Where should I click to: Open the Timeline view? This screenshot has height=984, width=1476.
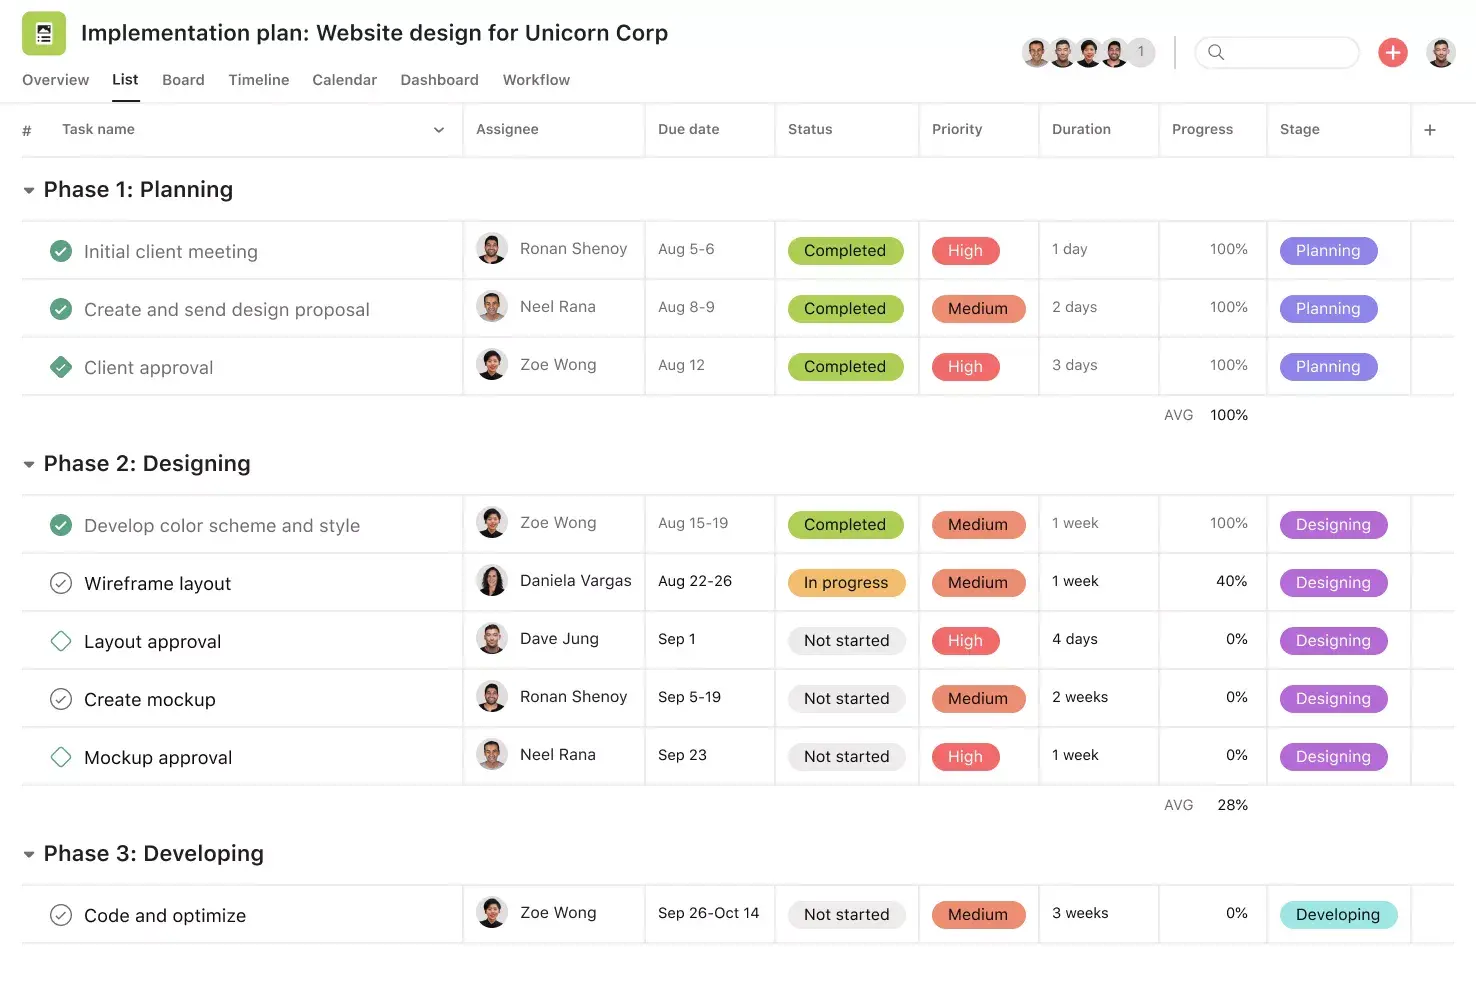[258, 80]
